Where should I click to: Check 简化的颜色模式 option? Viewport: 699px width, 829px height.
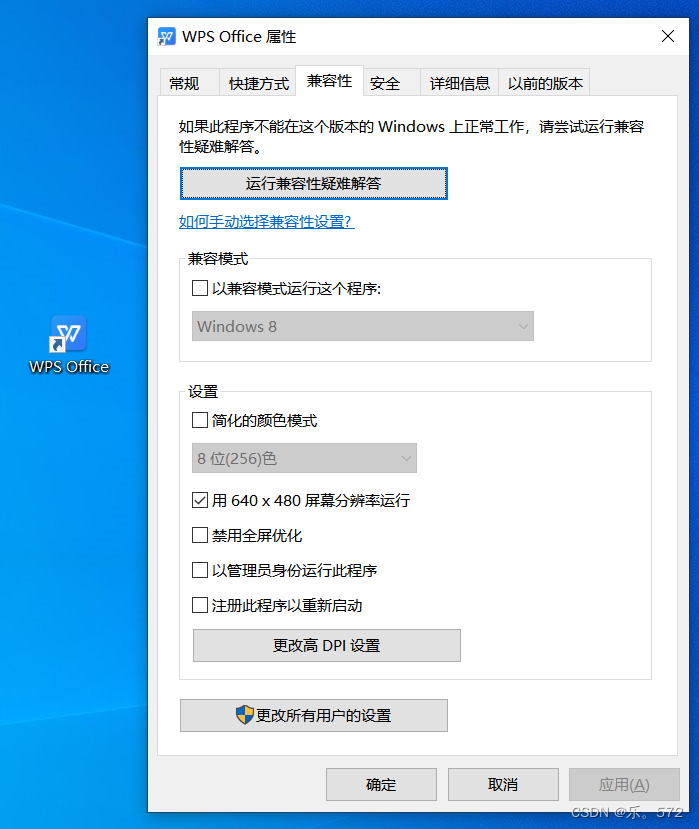[199, 420]
